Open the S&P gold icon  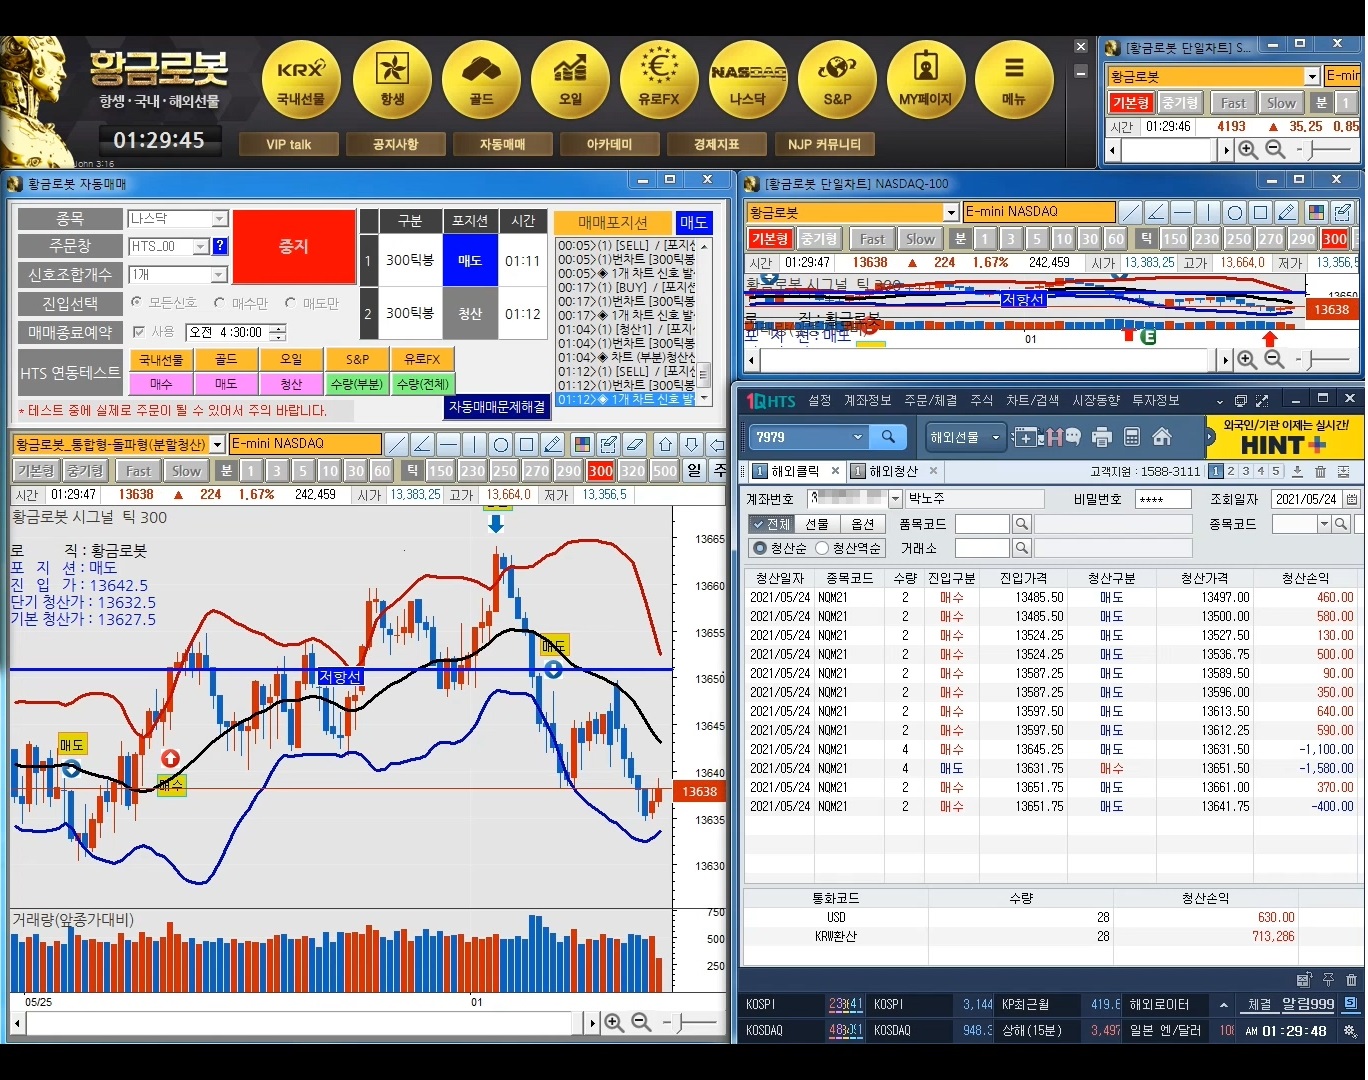point(837,81)
